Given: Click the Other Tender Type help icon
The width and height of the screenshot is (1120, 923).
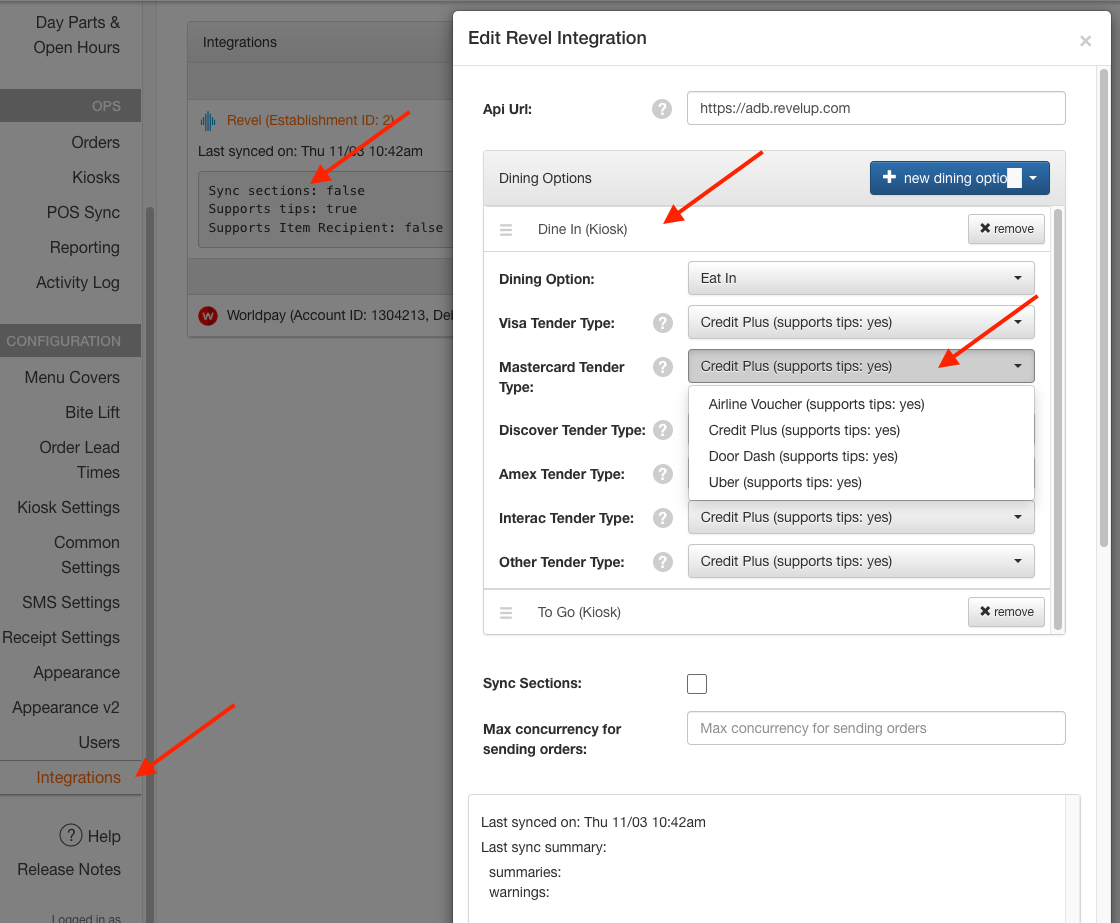Looking at the screenshot, I should coord(663,562).
